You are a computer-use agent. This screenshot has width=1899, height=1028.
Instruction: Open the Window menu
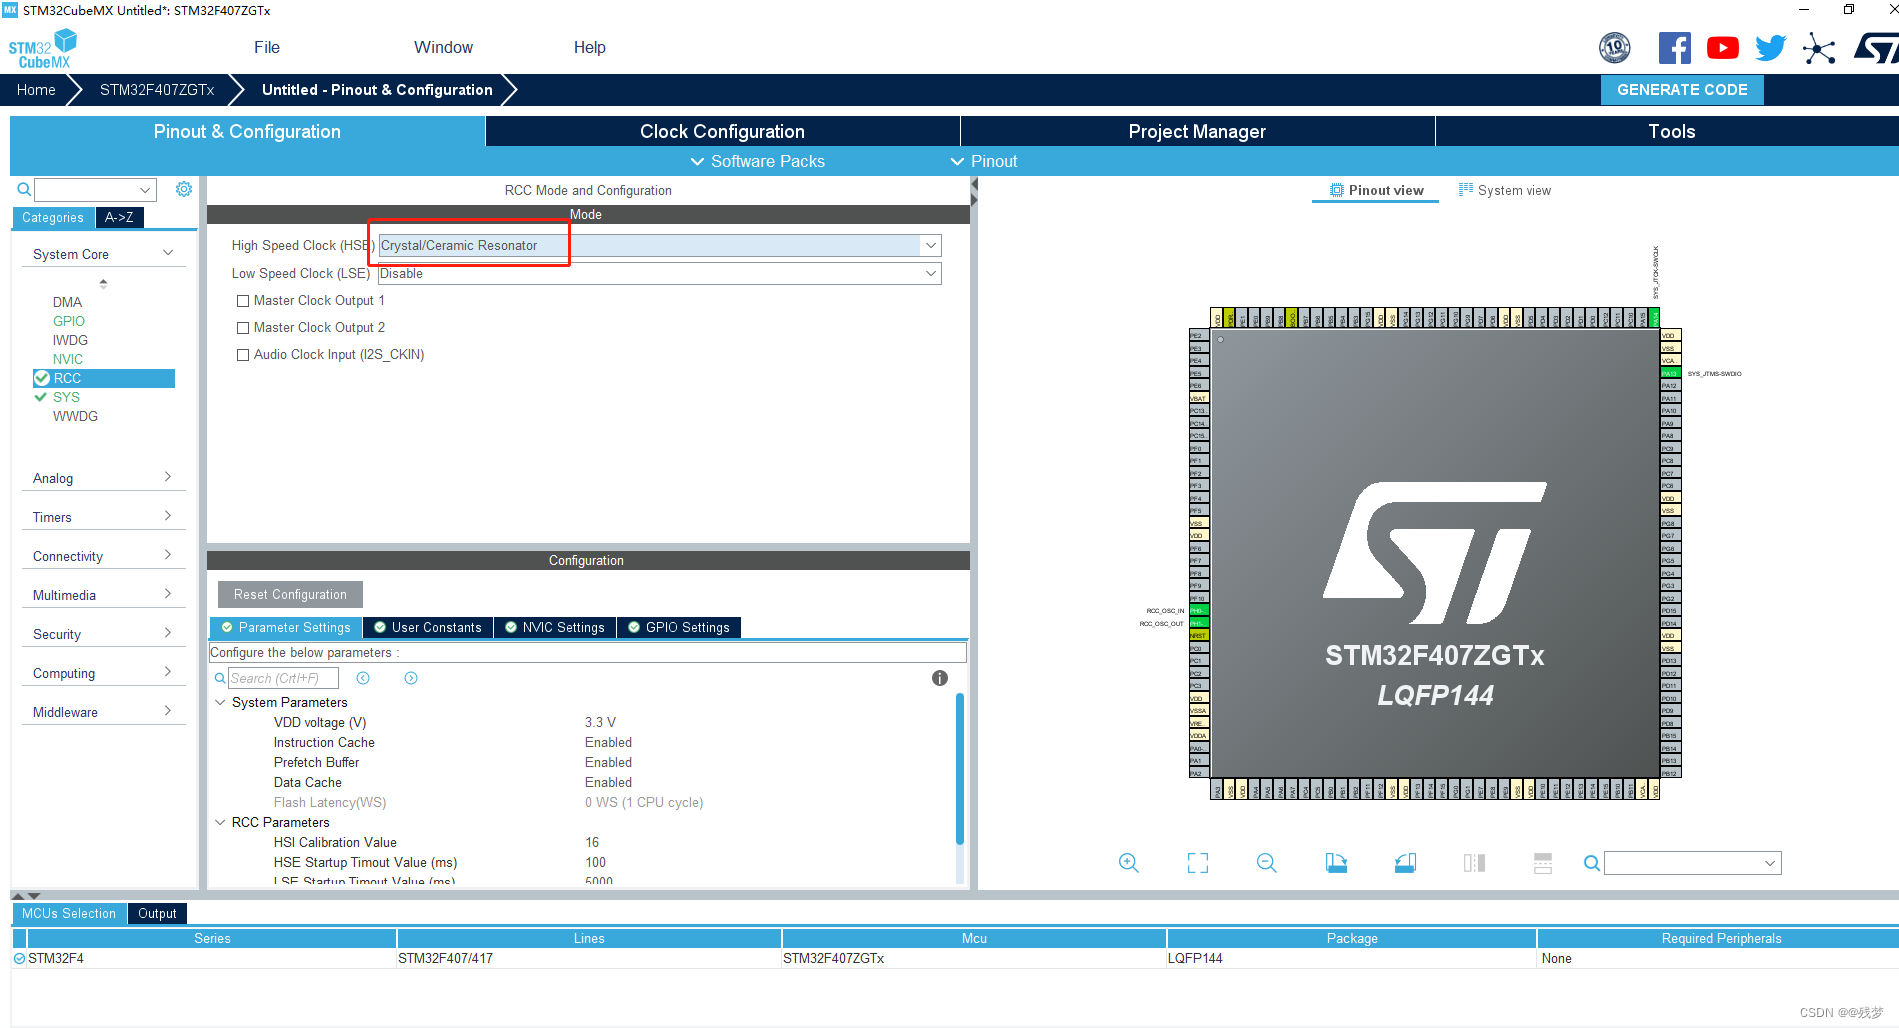pos(443,47)
